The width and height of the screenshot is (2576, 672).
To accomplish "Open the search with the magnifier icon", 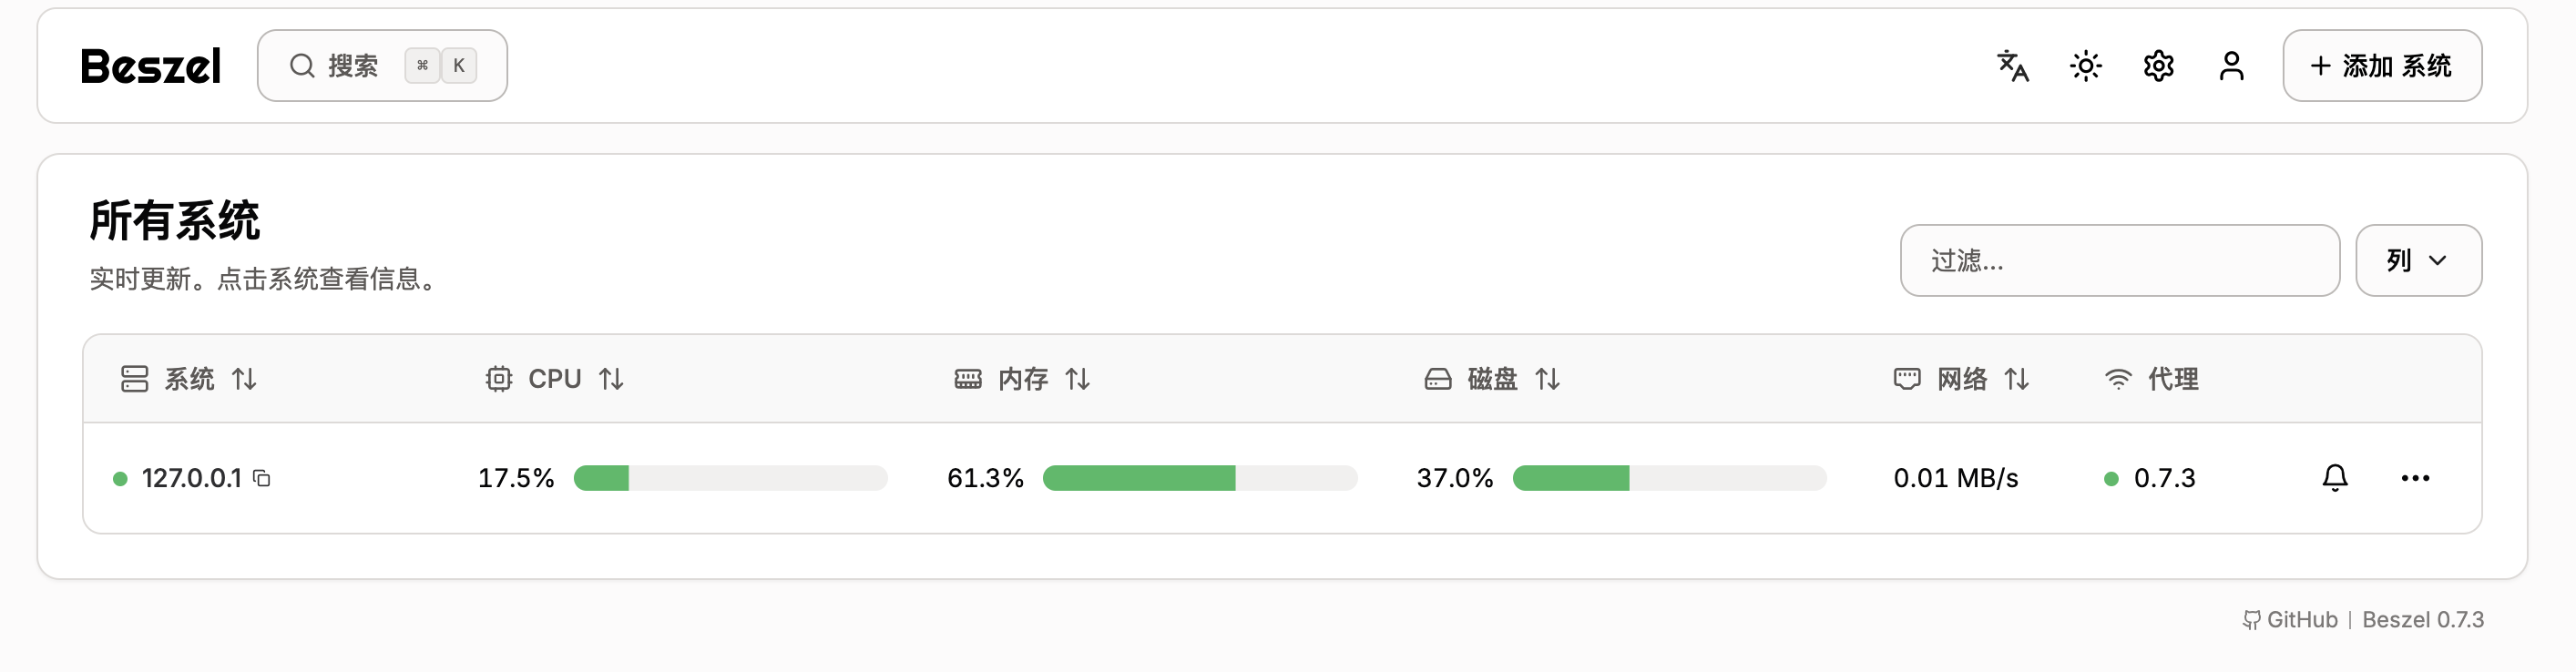I will click(x=302, y=65).
